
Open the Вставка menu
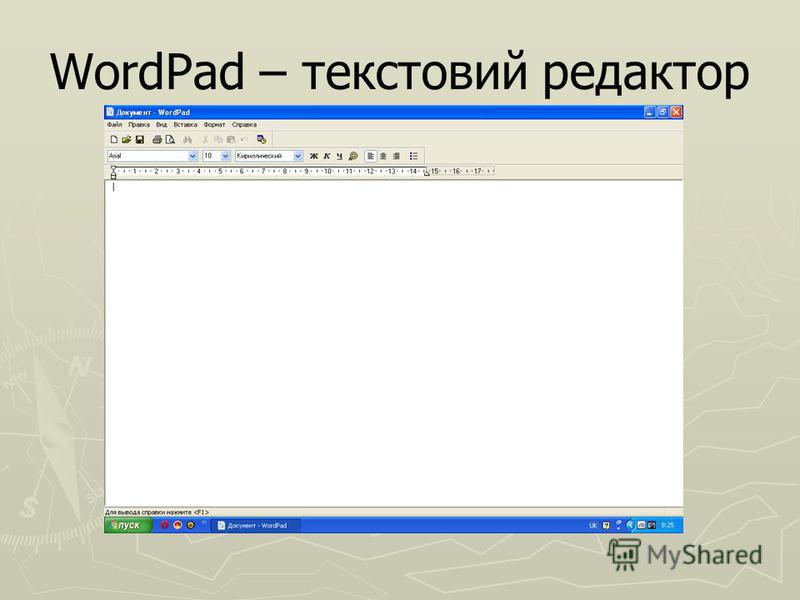point(185,124)
